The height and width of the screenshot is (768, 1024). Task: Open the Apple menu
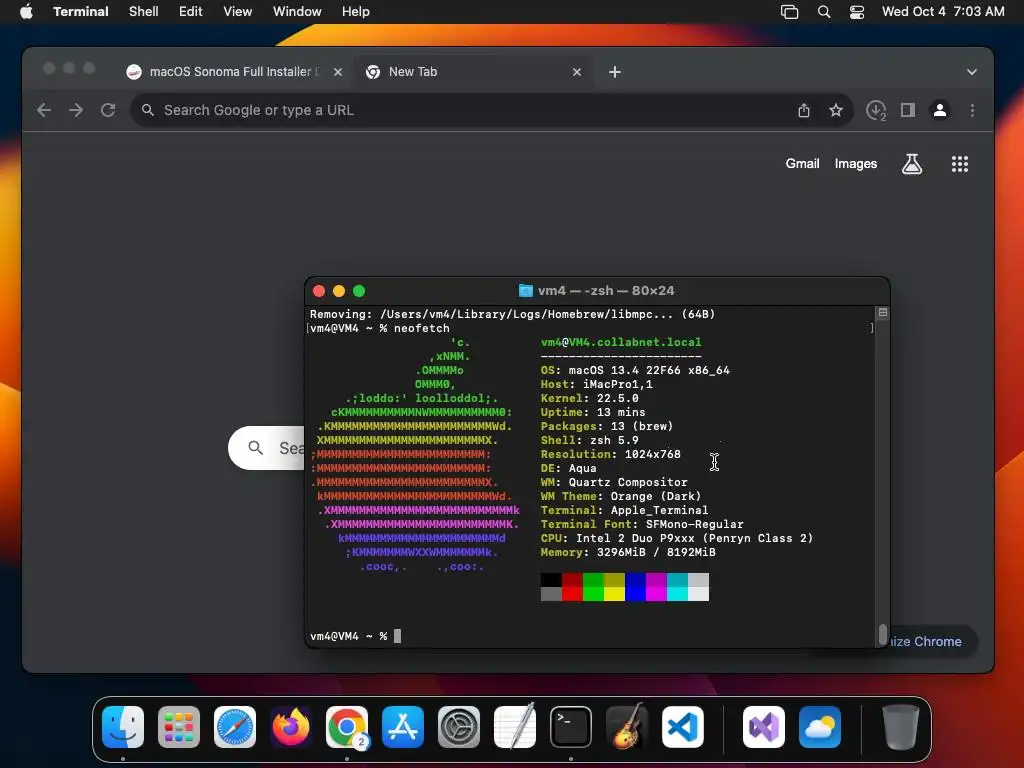pyautogui.click(x=26, y=12)
